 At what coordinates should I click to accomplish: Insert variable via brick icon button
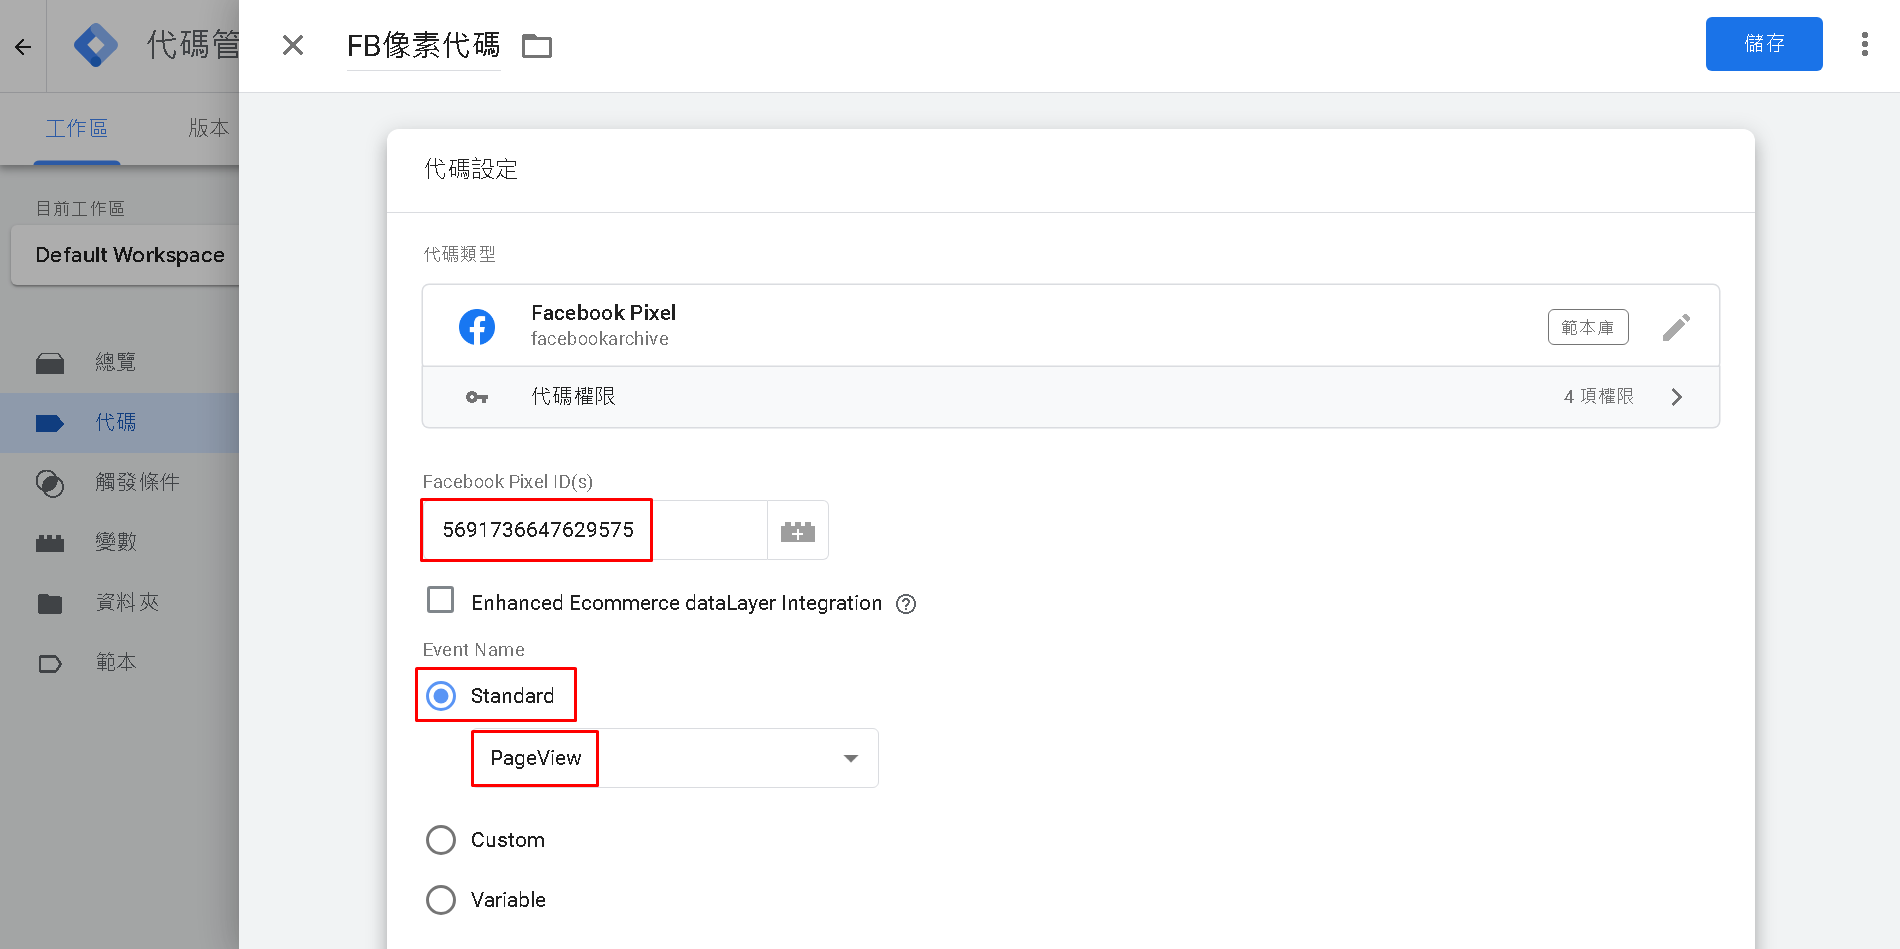[798, 530]
